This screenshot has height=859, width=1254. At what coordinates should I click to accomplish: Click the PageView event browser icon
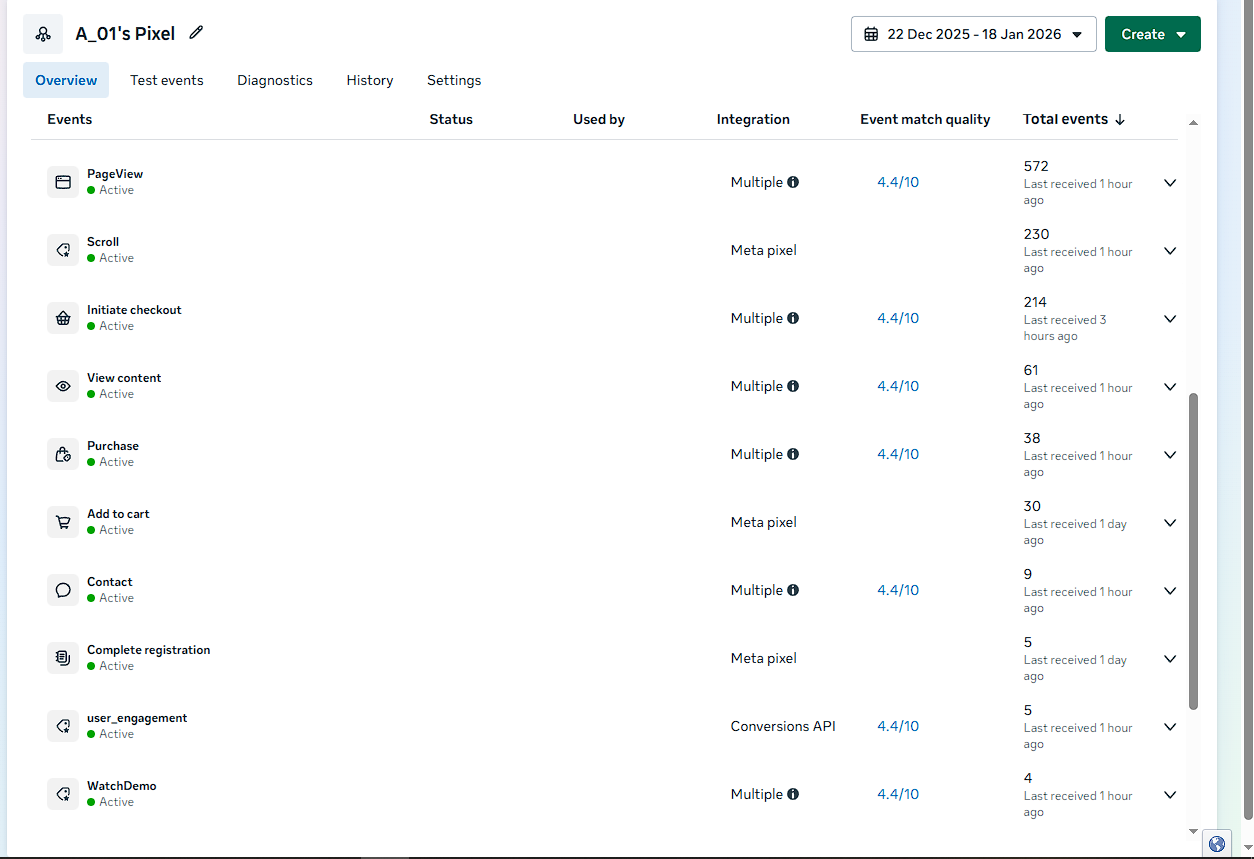[63, 182]
